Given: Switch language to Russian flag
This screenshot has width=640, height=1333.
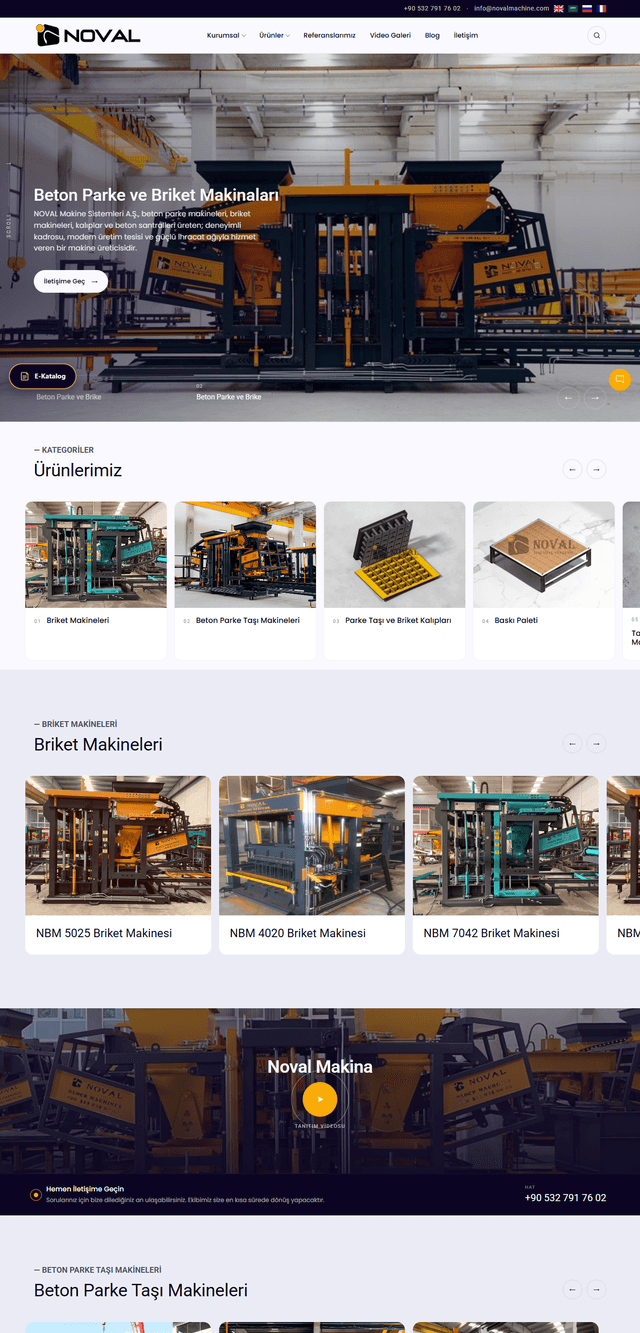Looking at the screenshot, I should point(588,8).
